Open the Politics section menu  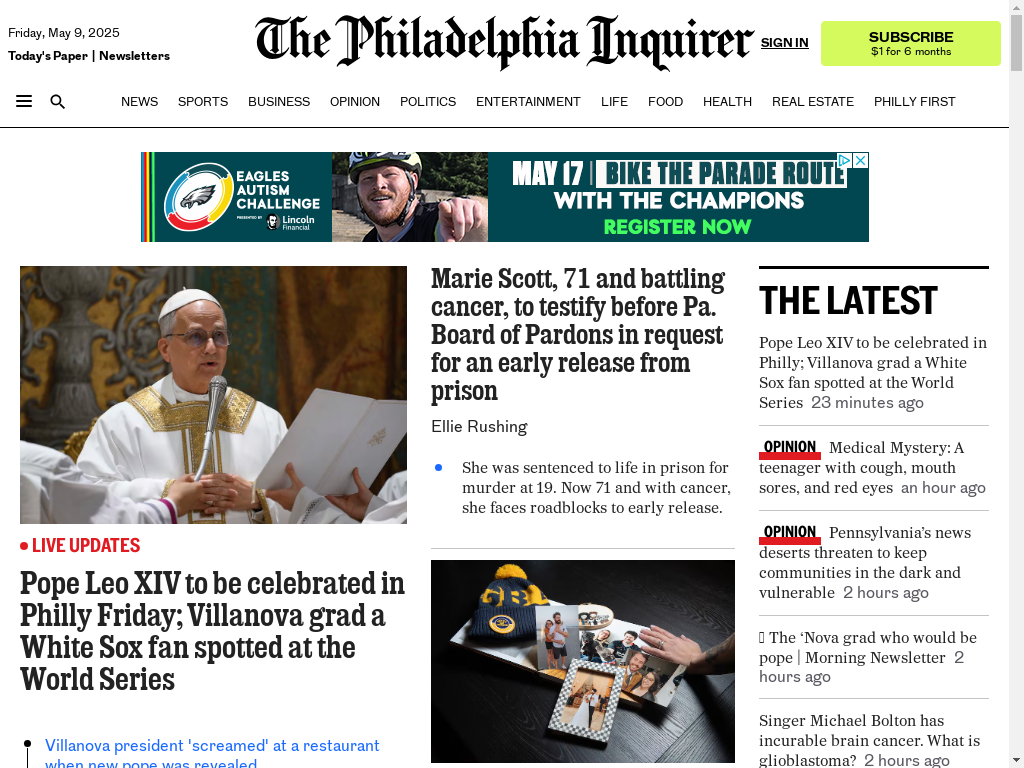click(x=428, y=102)
